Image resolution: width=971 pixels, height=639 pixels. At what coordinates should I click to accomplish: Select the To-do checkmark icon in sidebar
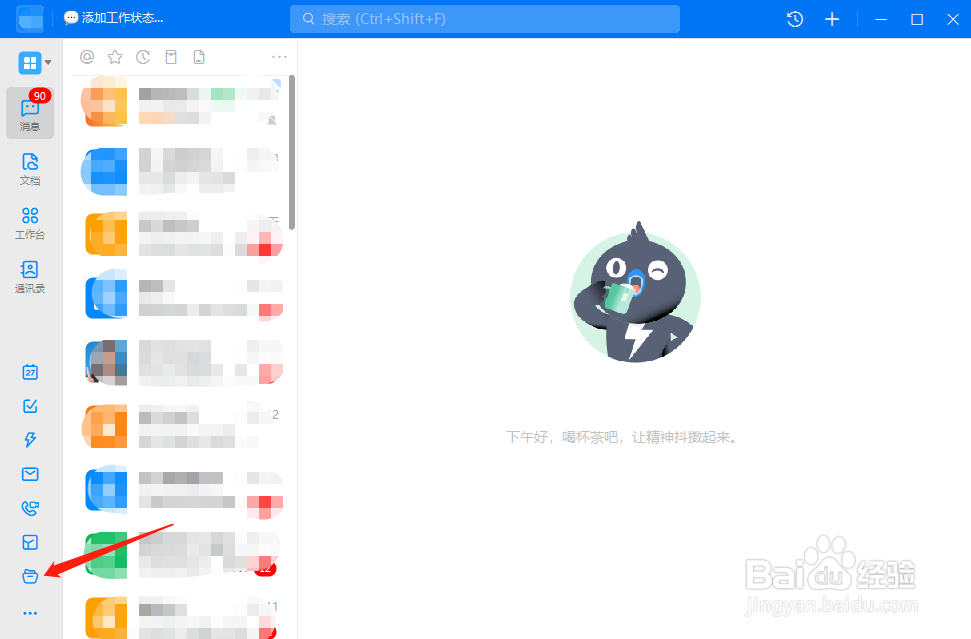click(29, 406)
